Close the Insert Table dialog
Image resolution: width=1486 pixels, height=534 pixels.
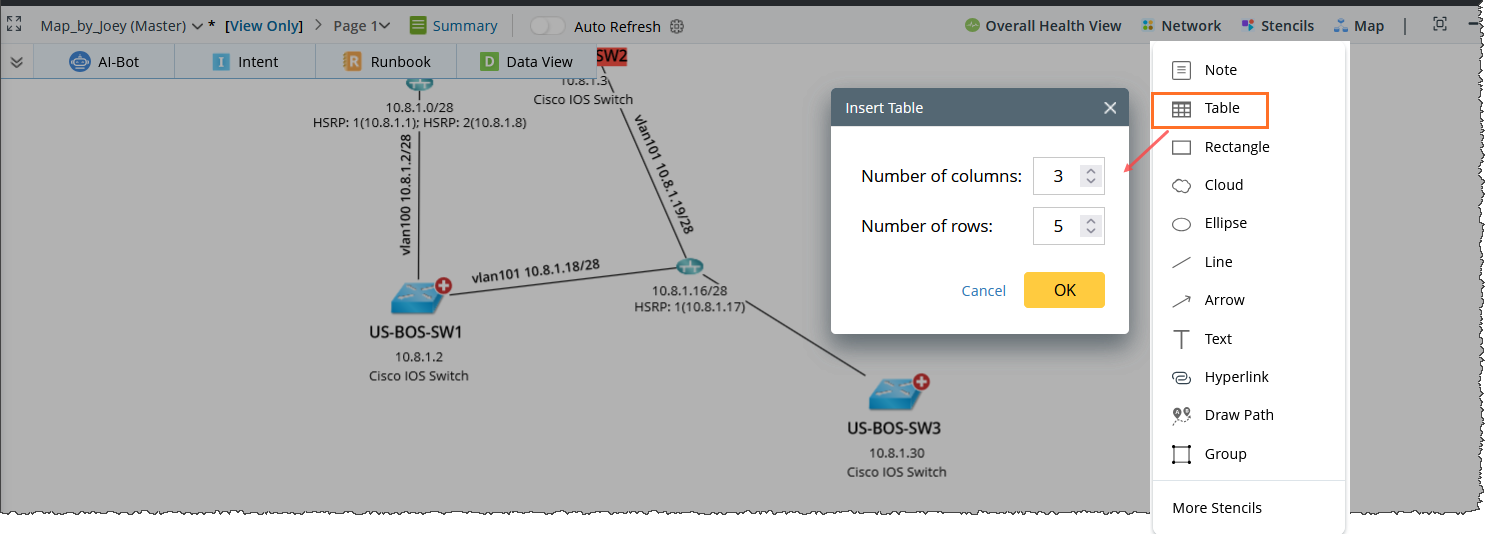pos(1110,108)
